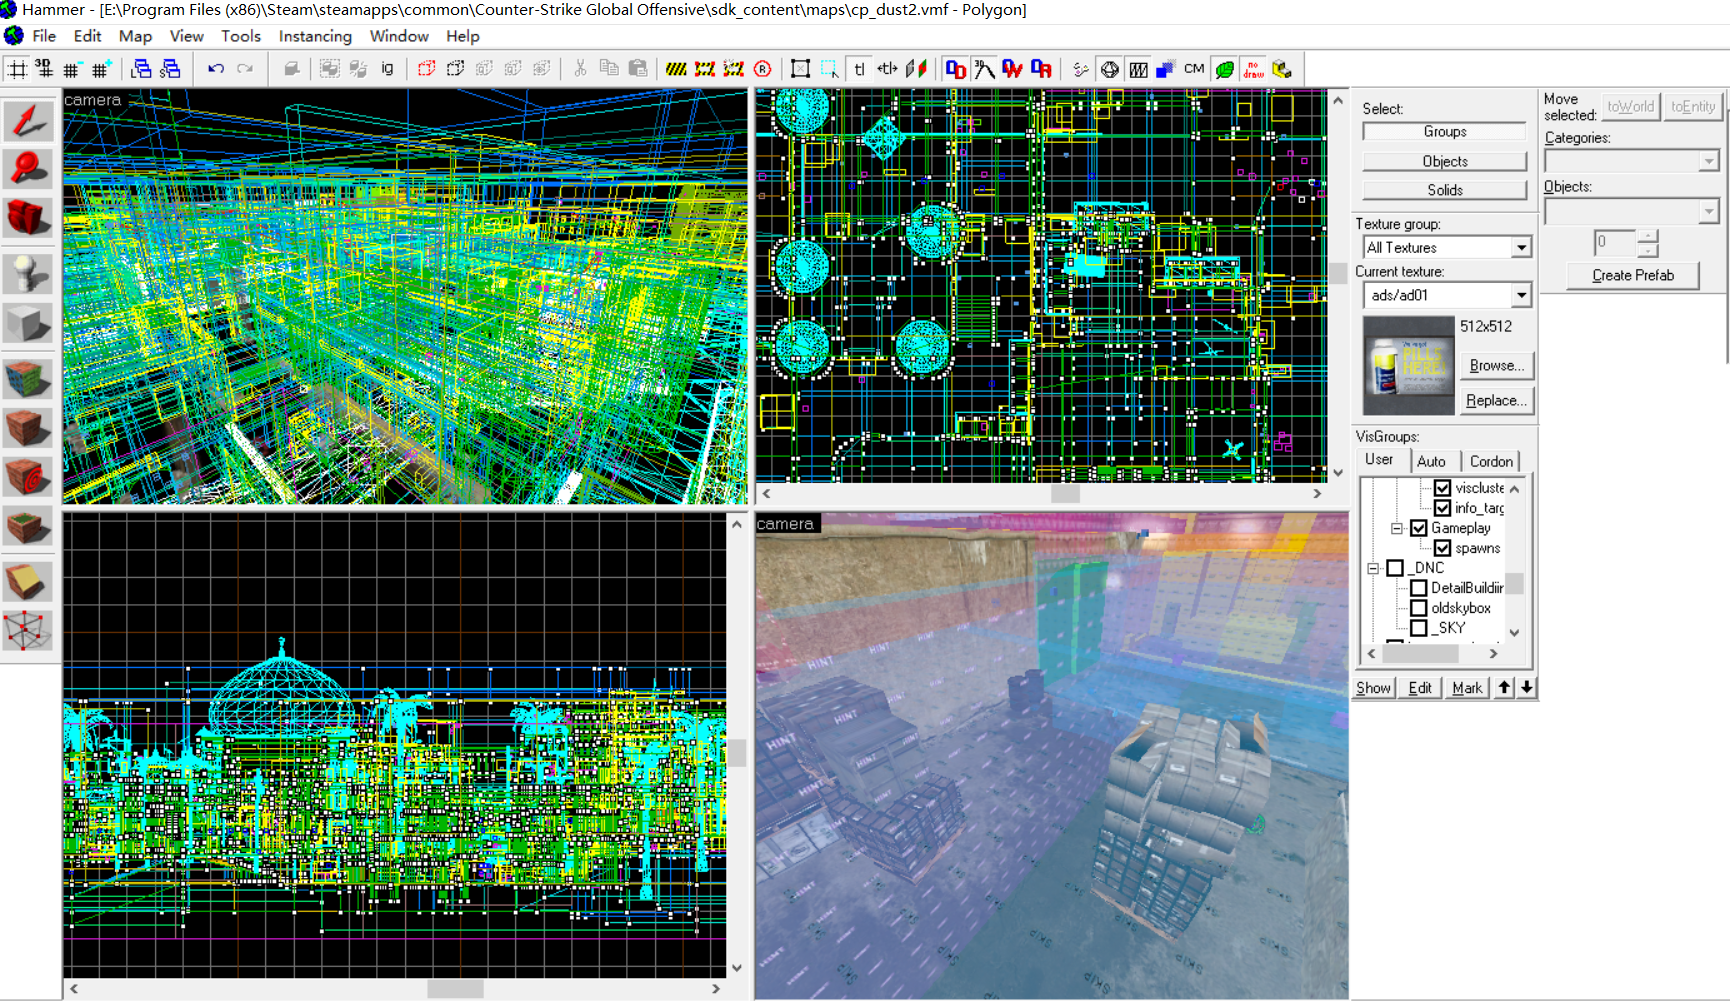The width and height of the screenshot is (1730, 1001).
Task: Check the _DNC visgroup checkbox
Action: point(1396,568)
